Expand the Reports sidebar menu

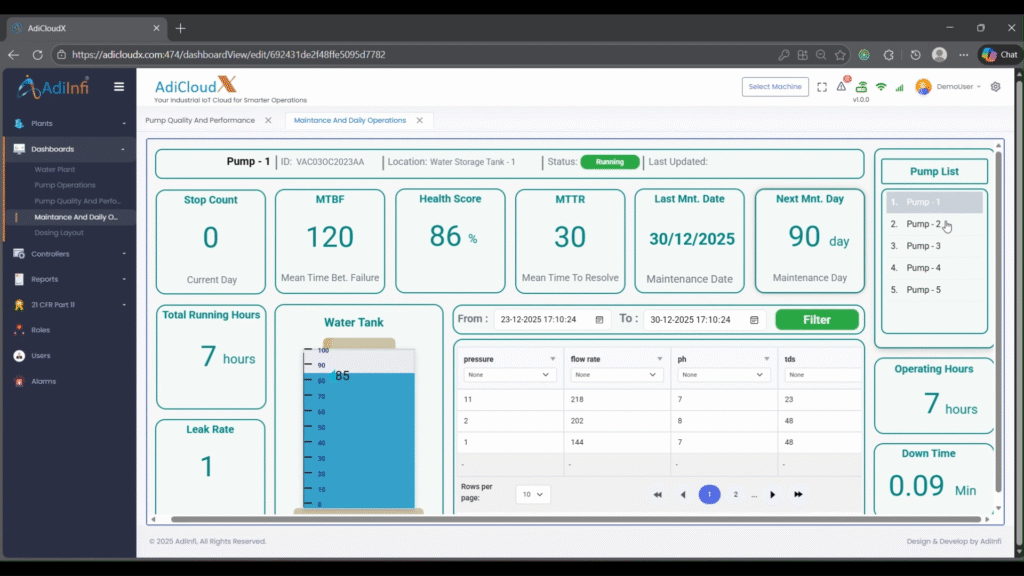[x=60, y=279]
